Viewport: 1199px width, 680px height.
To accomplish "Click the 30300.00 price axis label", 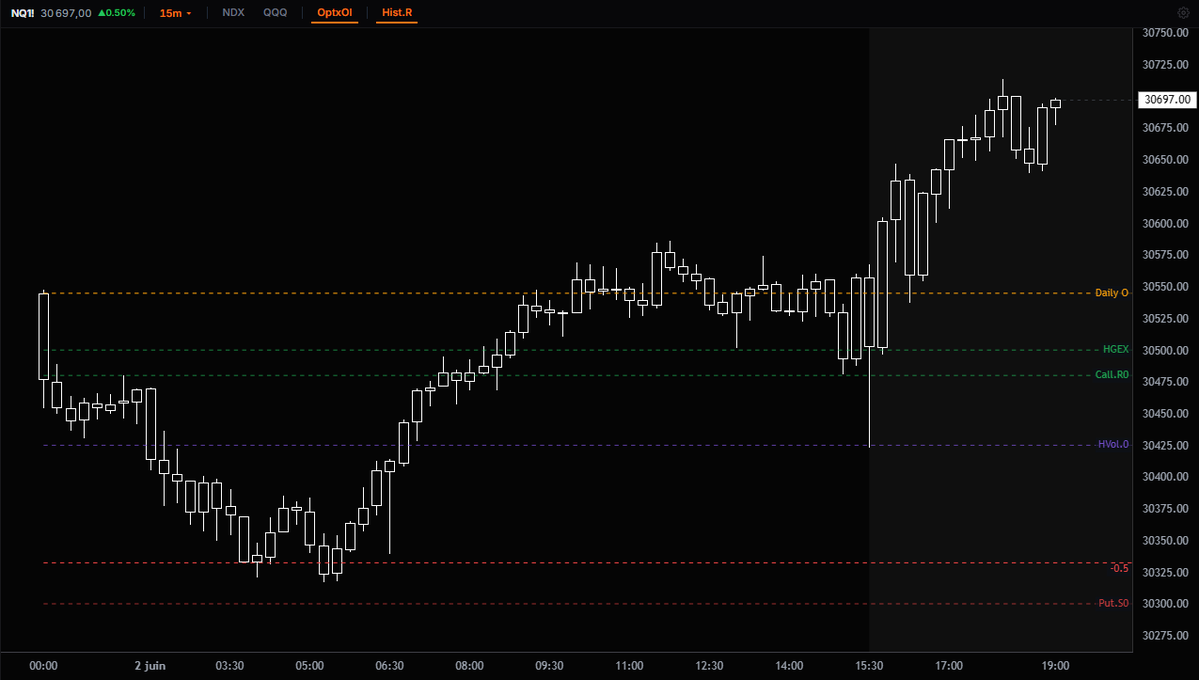I will (1165, 604).
